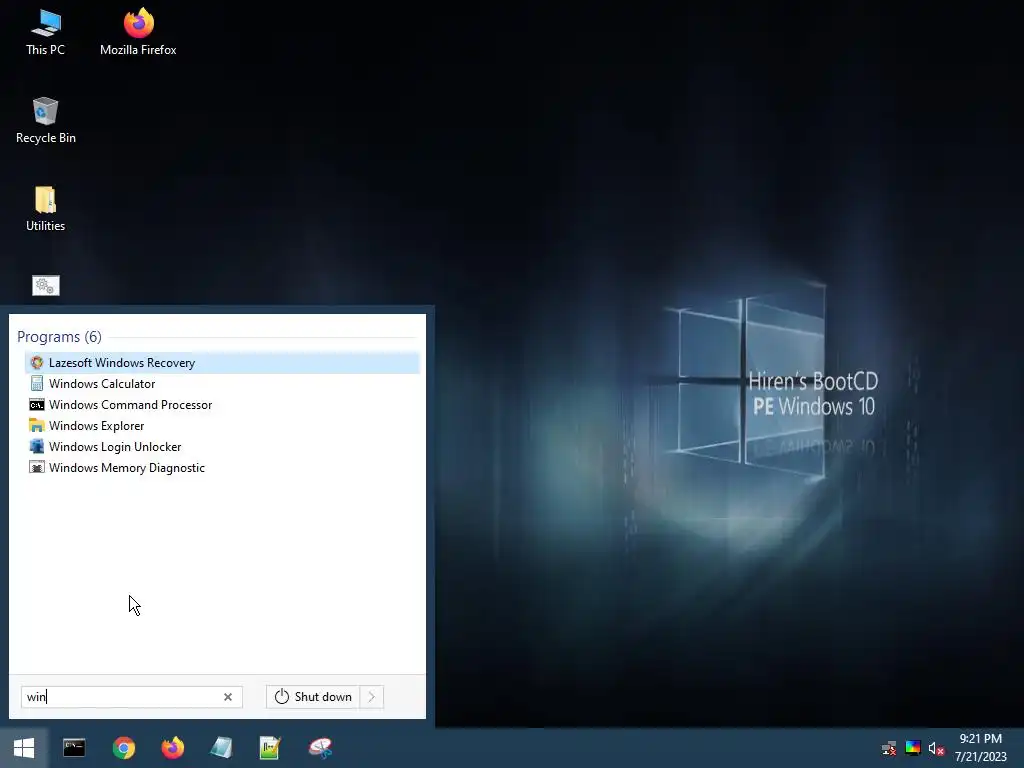Open Windows Explorer from the list
1024x768 pixels.
[222, 426]
